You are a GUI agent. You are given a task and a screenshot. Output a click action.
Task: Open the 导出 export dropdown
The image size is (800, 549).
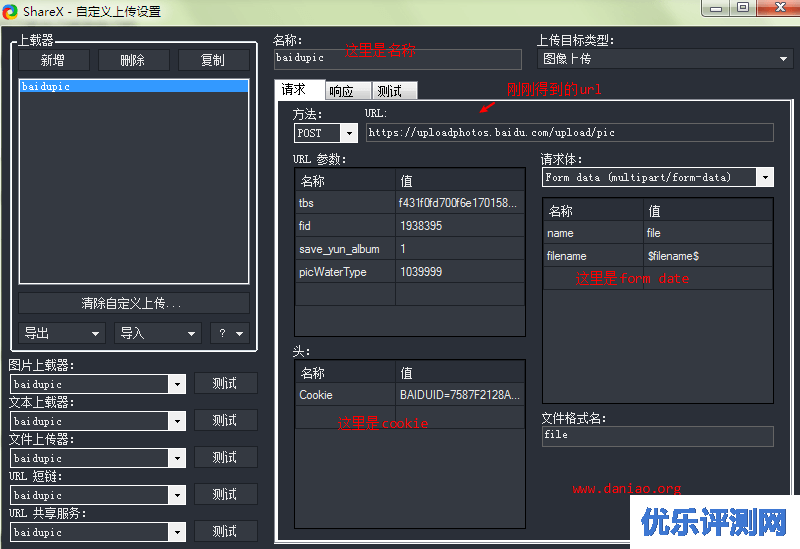tap(62, 333)
